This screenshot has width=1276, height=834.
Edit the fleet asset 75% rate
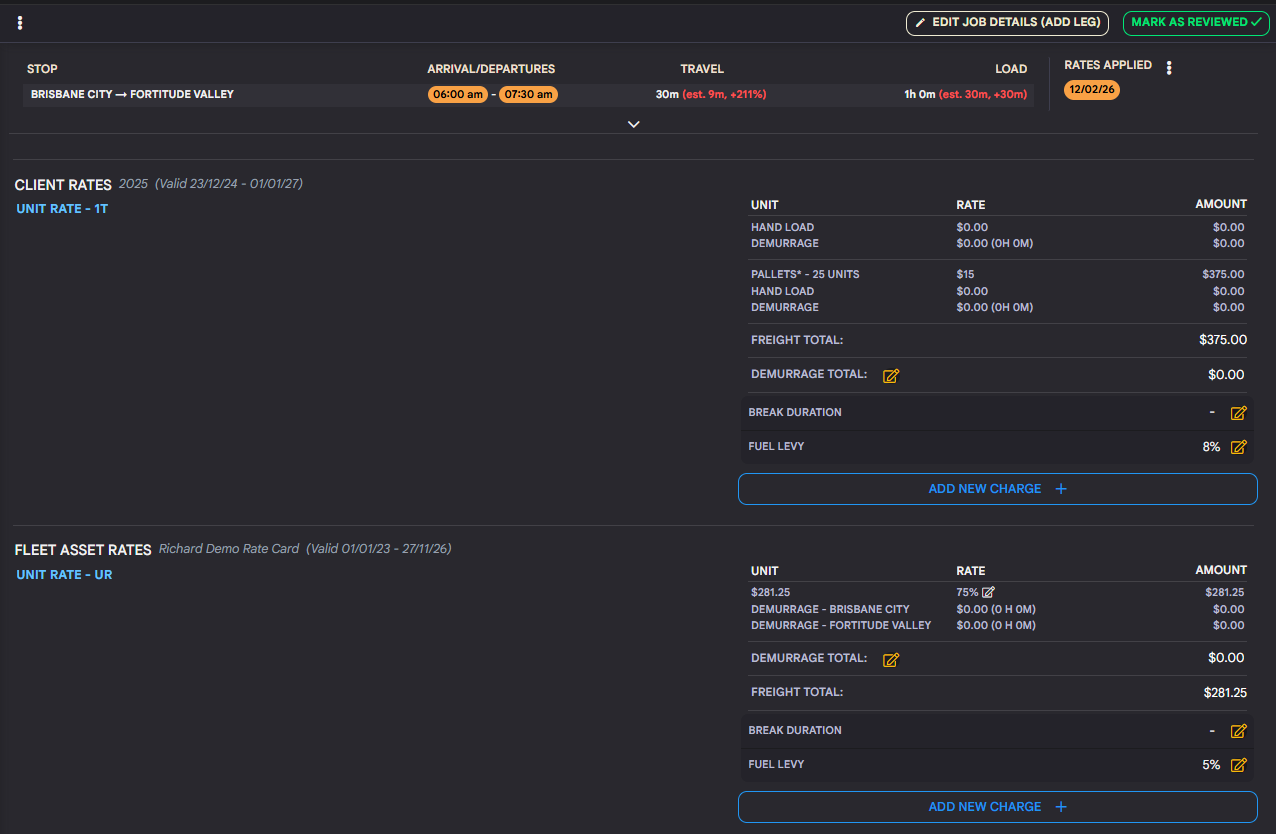pyautogui.click(x=988, y=592)
